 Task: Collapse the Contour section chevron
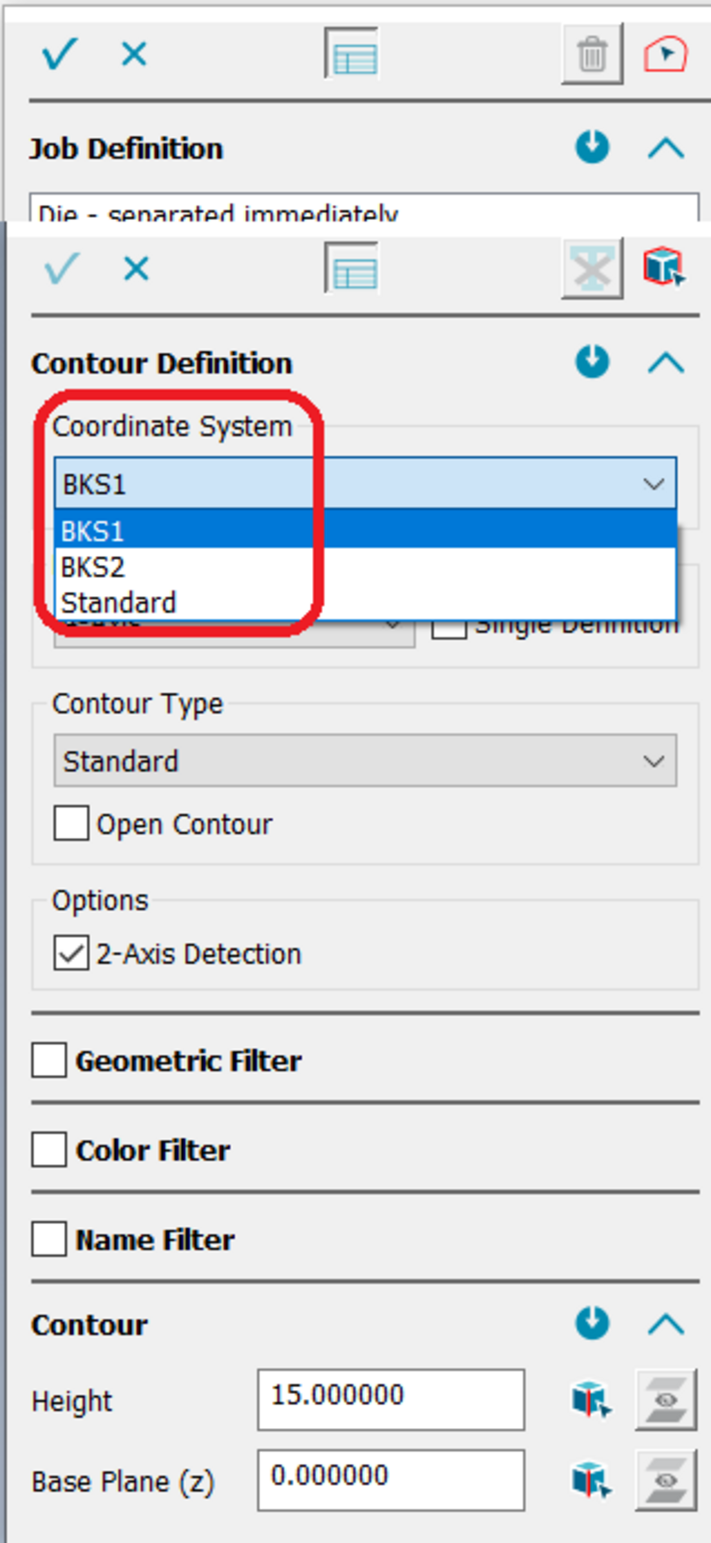pyautogui.click(x=665, y=1324)
